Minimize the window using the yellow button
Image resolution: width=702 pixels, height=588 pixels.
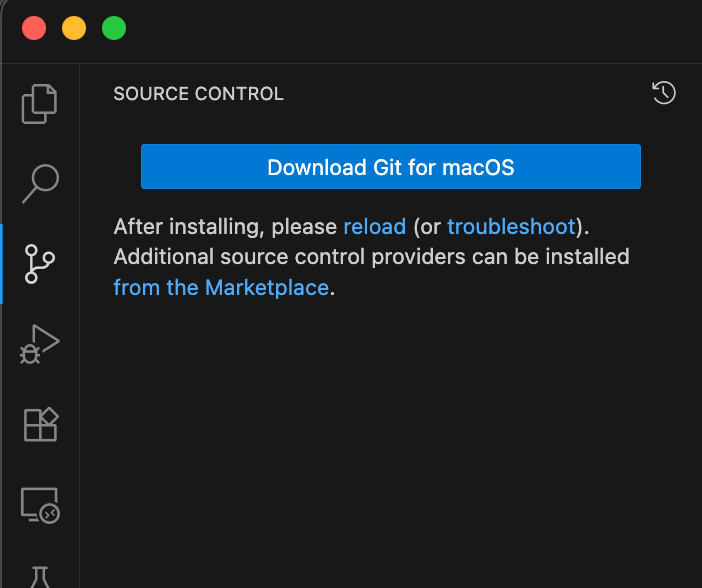pyautogui.click(x=74, y=28)
